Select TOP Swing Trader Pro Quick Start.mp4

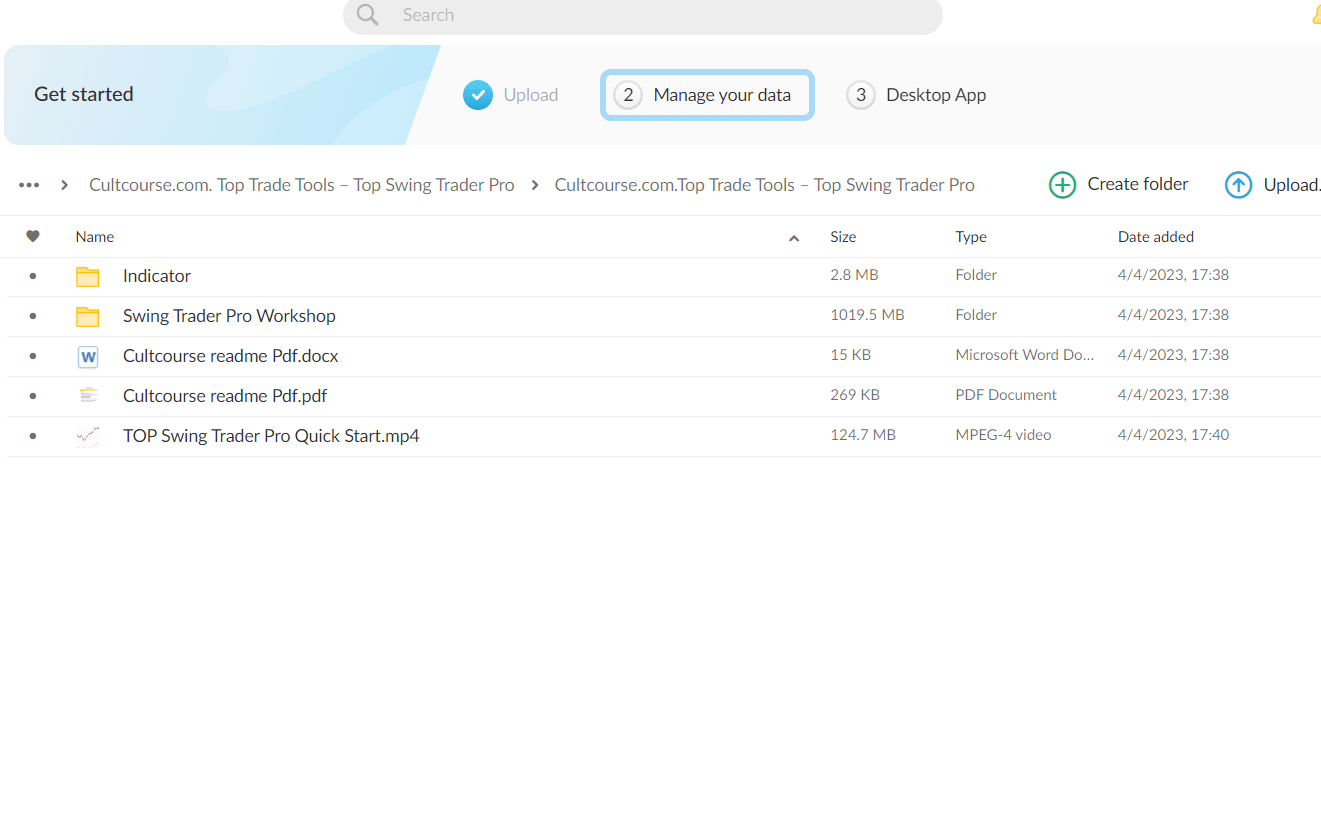coord(271,436)
